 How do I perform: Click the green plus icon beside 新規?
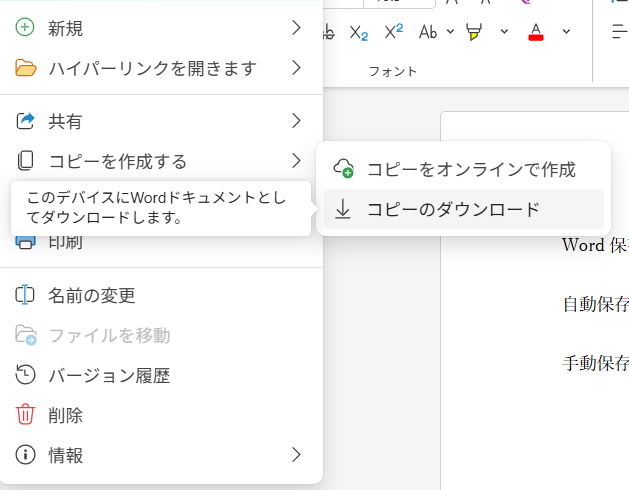point(25,28)
